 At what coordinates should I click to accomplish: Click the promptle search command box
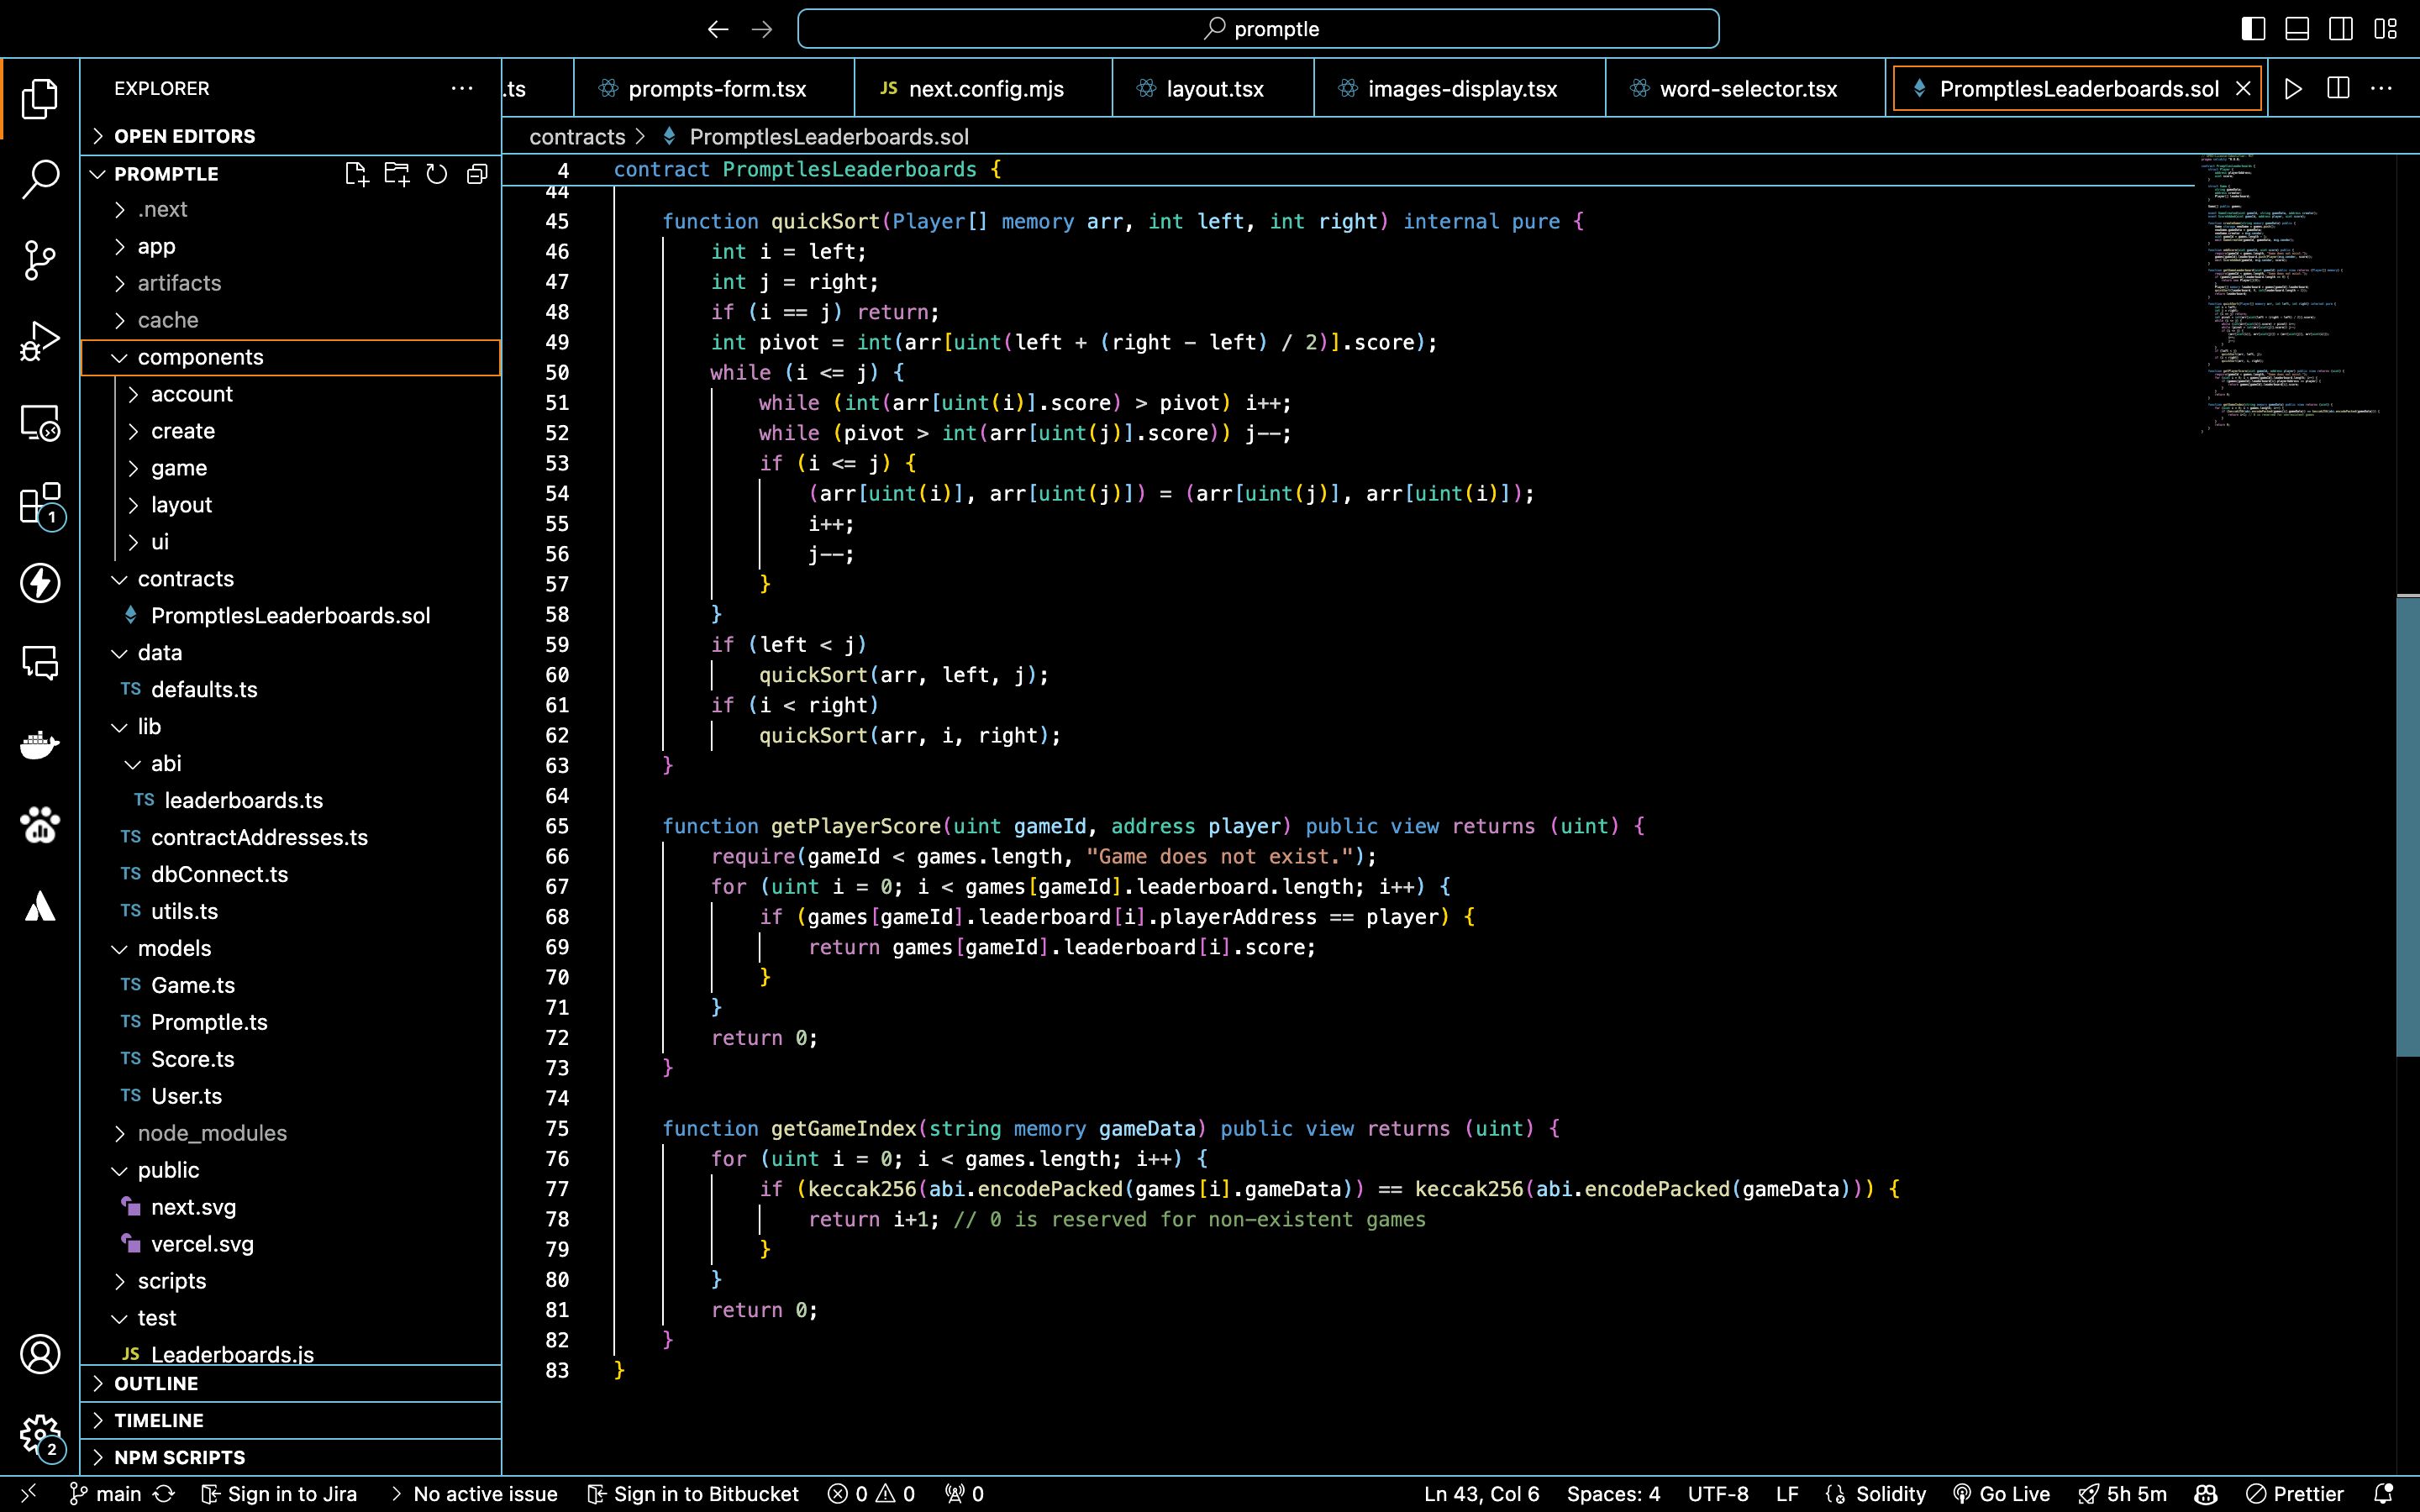click(x=1258, y=29)
